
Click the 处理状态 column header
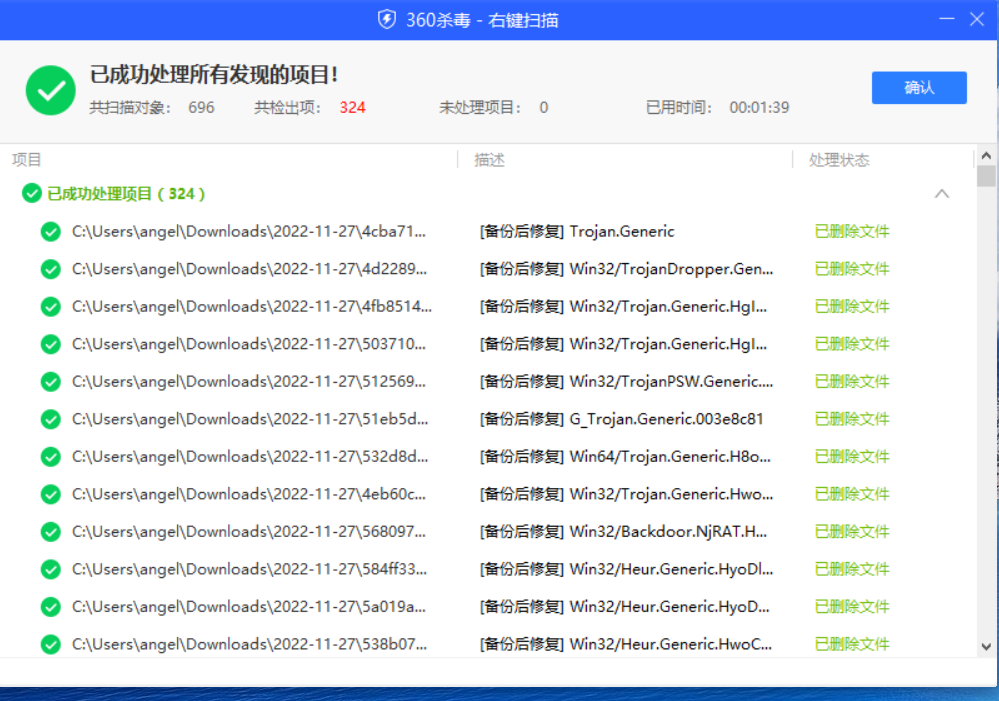839,159
